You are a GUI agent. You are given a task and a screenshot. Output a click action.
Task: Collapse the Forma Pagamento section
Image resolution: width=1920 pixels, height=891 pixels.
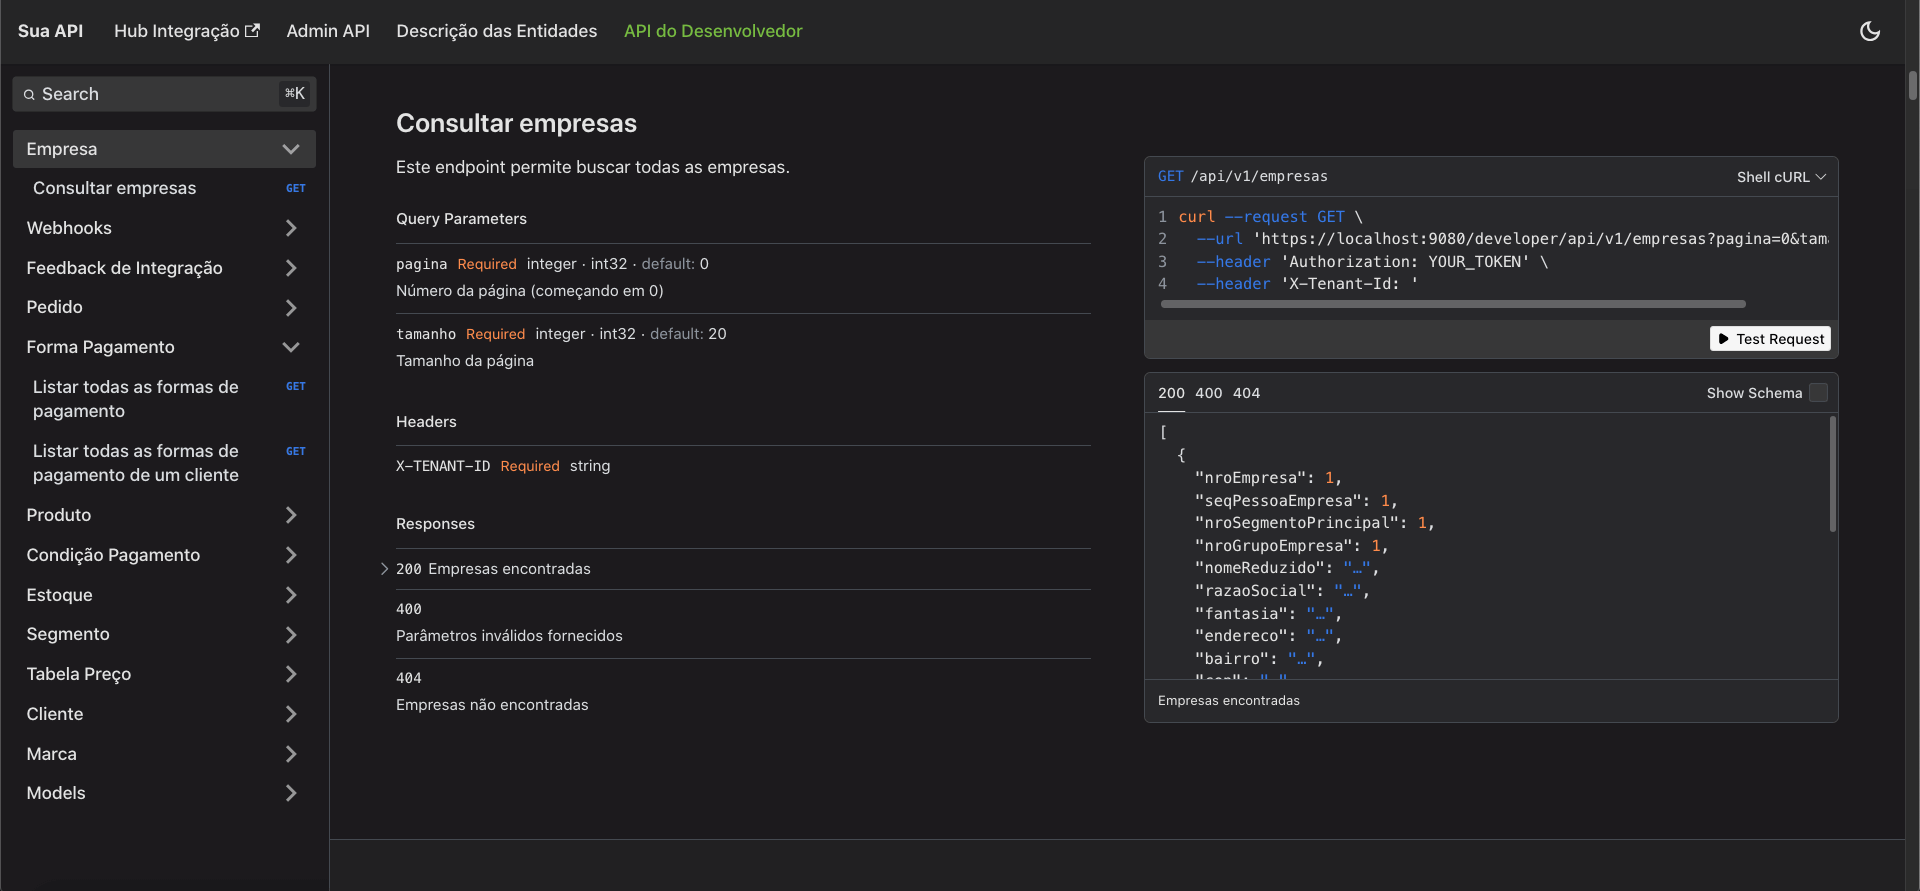290,347
